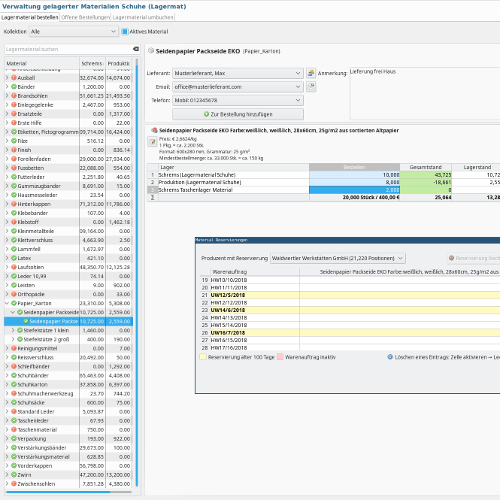Expand the Schuhbänder tree node
Viewport: 500px width, 500px height.
click(7, 375)
